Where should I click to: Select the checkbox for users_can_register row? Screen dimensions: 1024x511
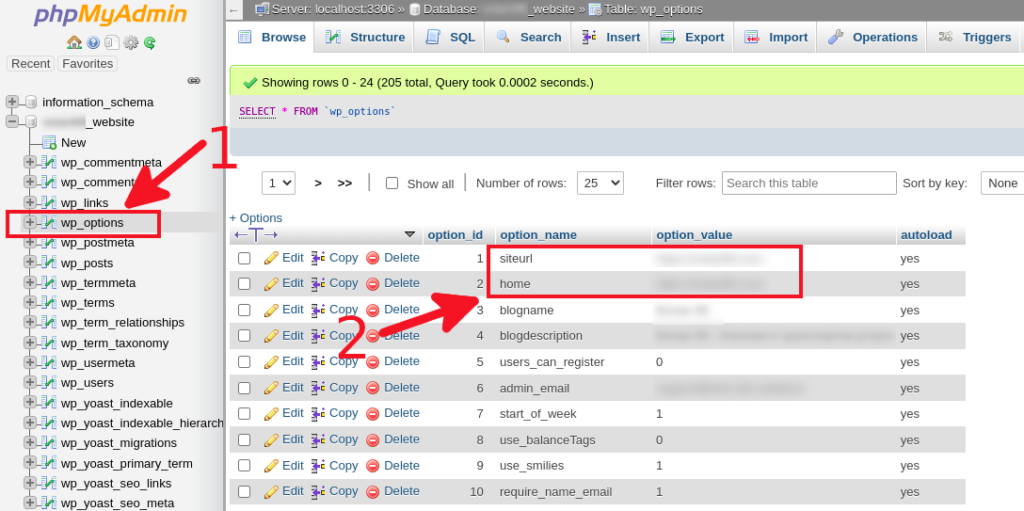244,362
